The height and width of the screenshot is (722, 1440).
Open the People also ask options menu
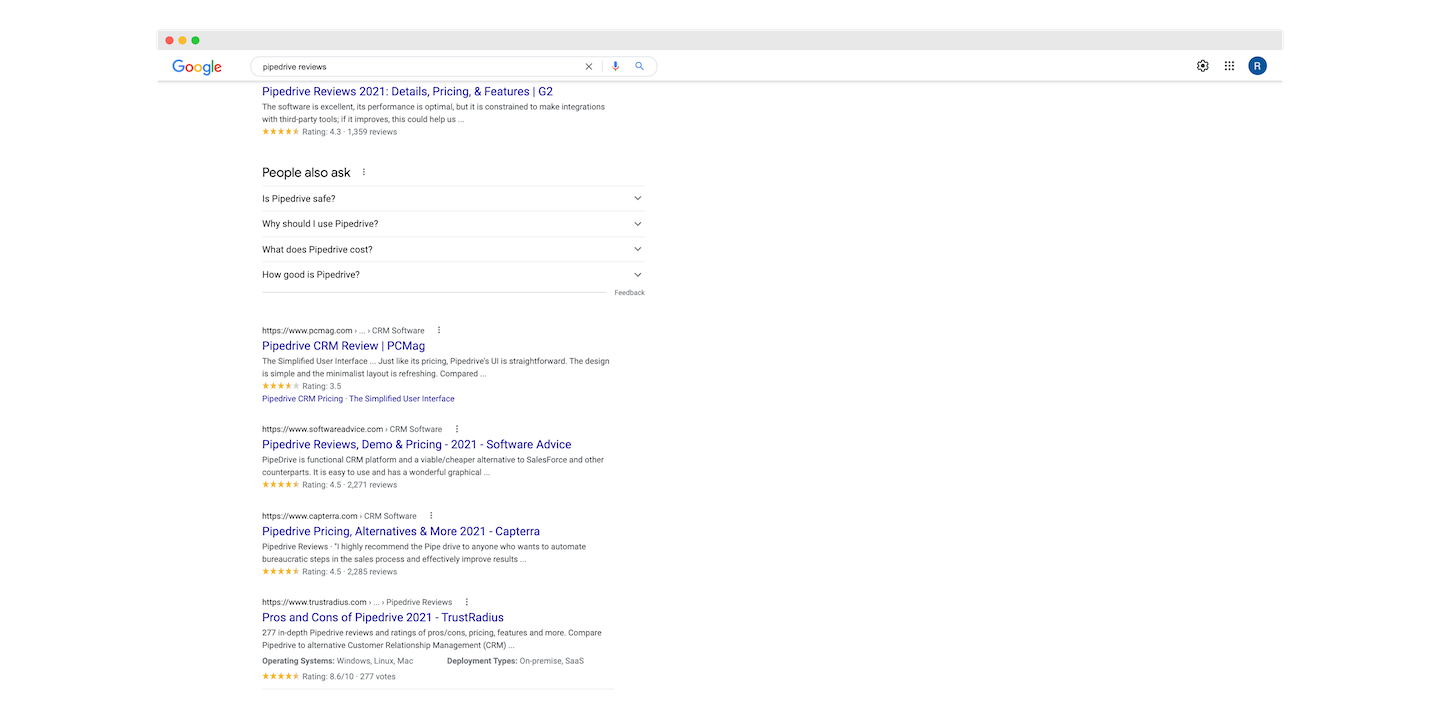(364, 172)
